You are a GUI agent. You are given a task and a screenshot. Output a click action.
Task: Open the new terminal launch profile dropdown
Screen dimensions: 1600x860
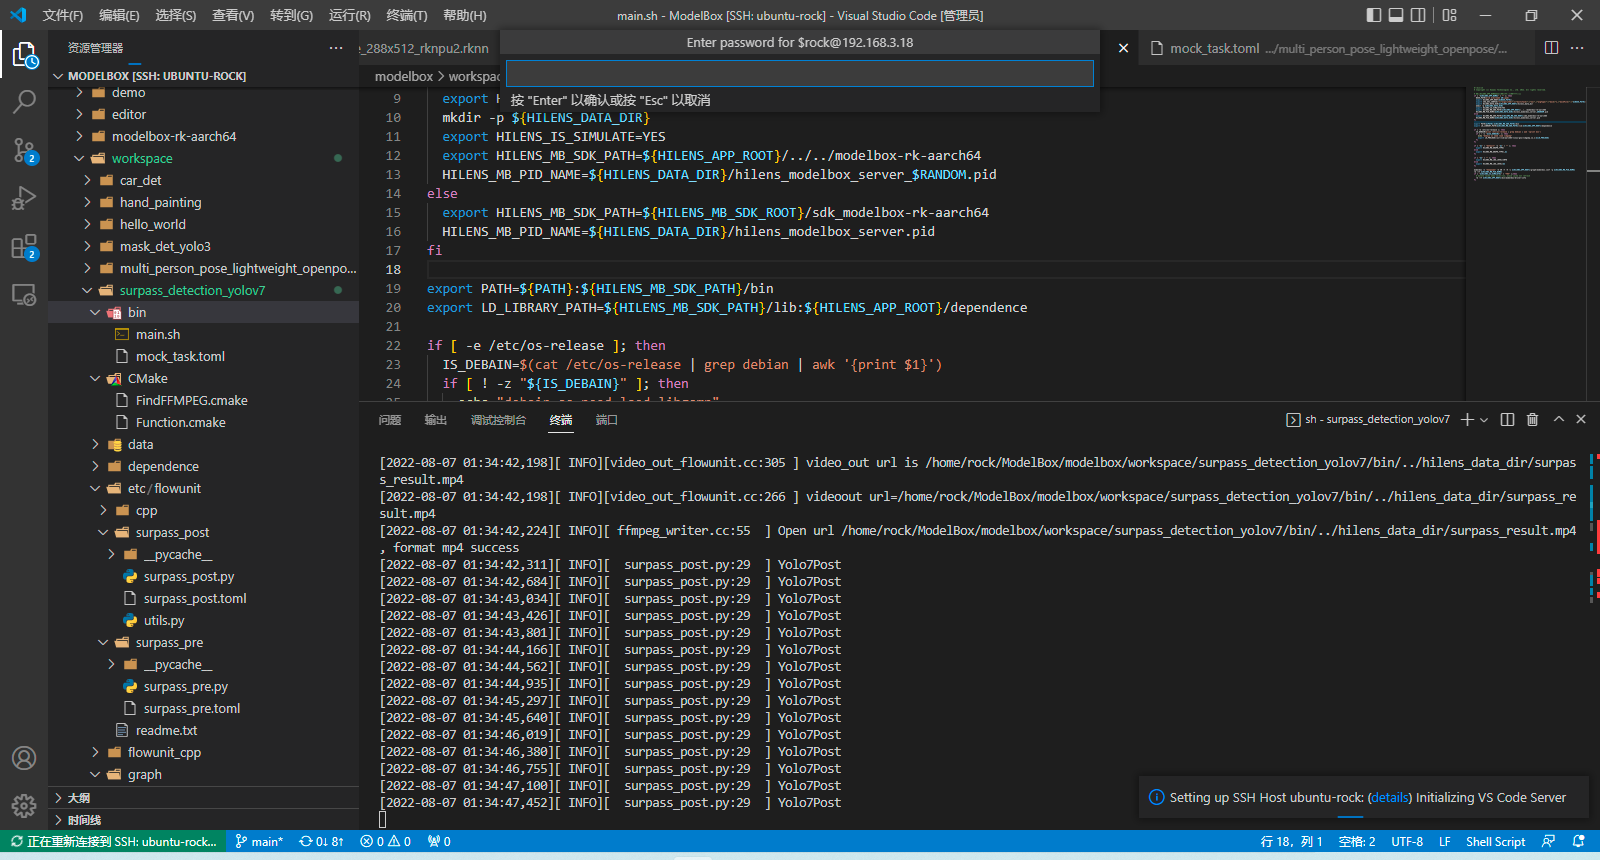pos(1484,420)
